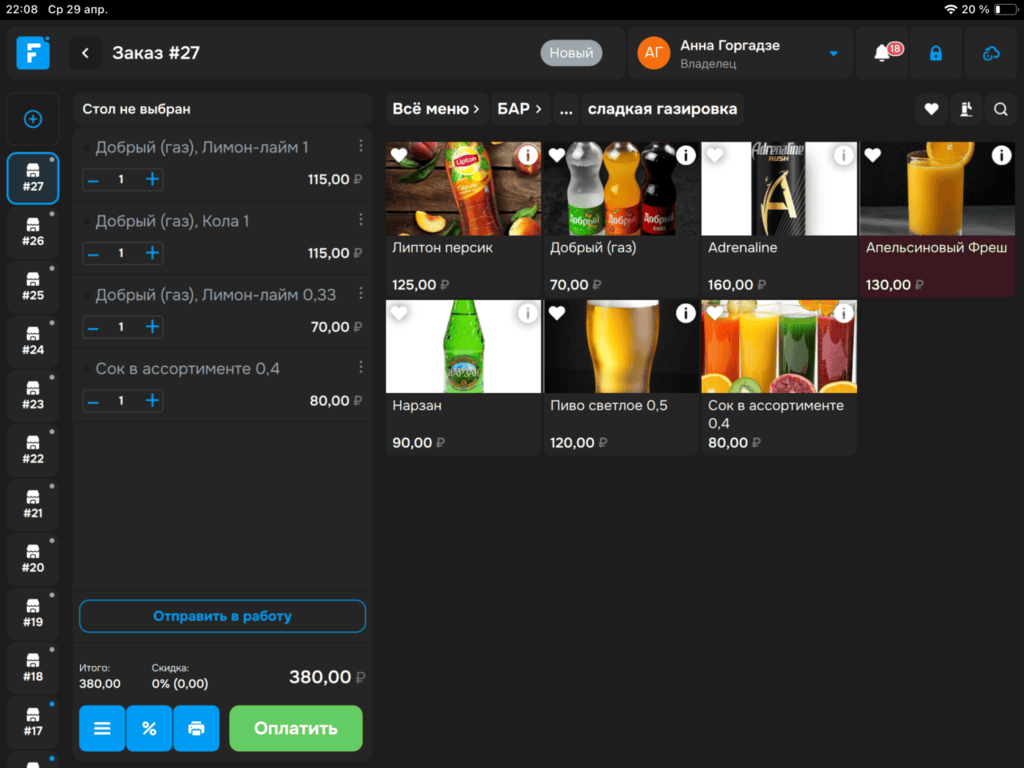Show info for Апельсиновый Фреш
1024x768 pixels.
pyautogui.click(x=1000, y=155)
